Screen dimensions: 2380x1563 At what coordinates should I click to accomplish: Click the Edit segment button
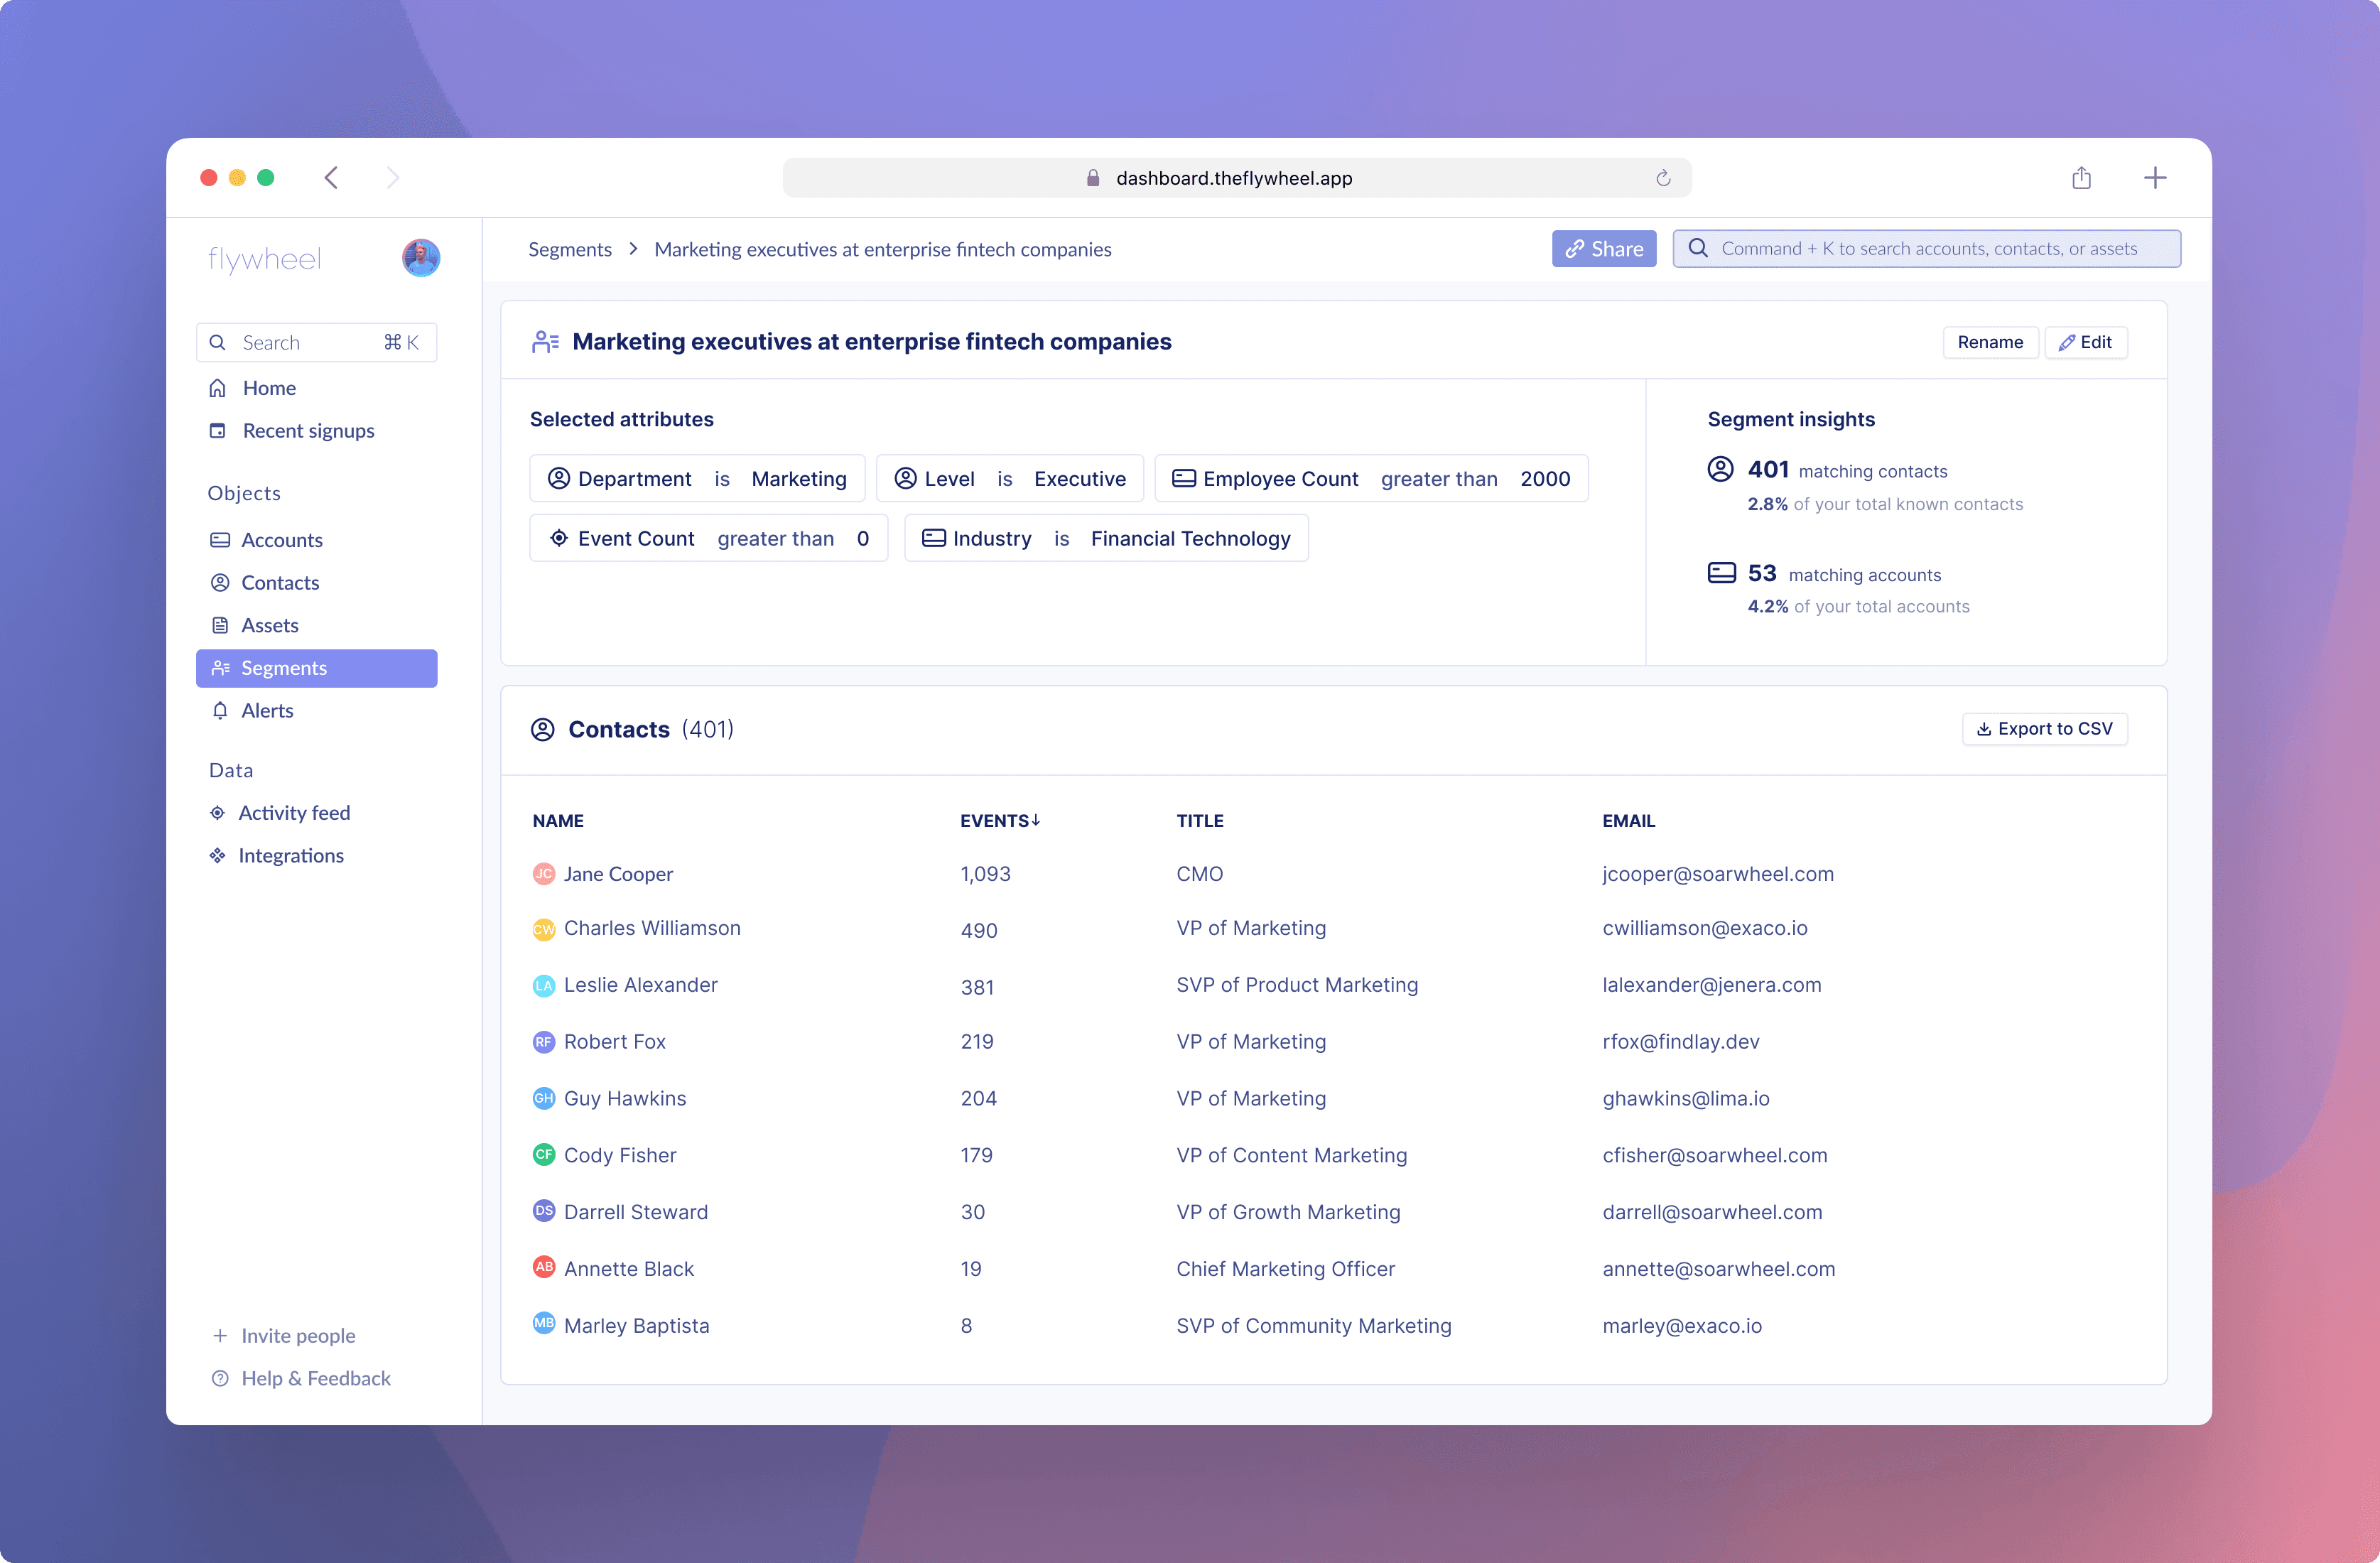pos(2085,342)
